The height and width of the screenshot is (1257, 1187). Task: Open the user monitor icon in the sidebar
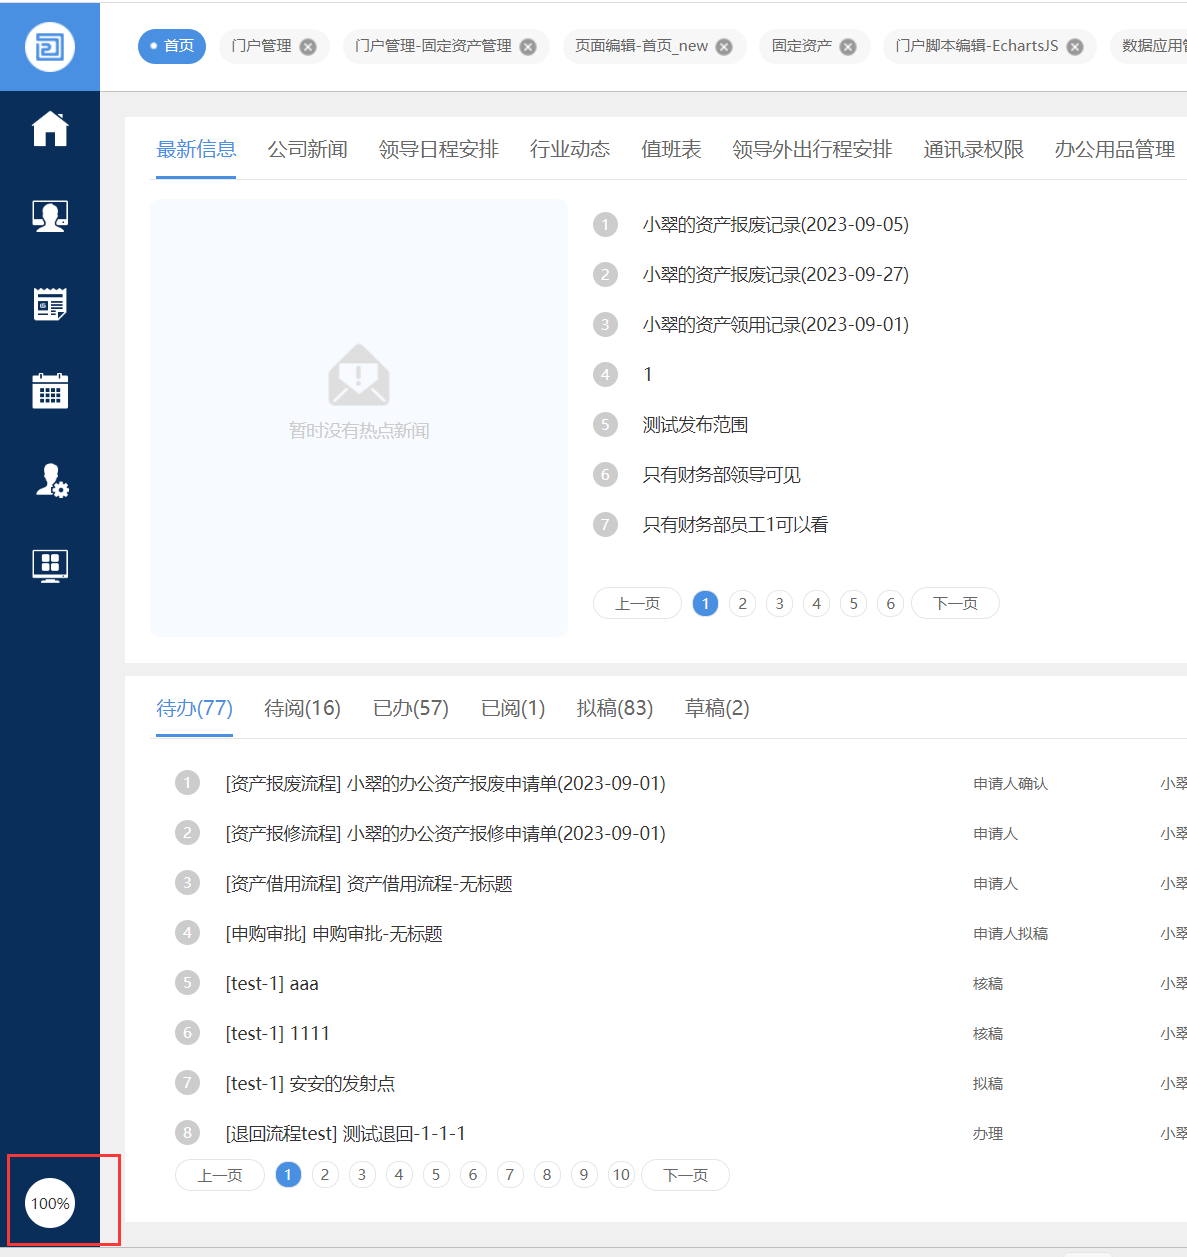[50, 216]
